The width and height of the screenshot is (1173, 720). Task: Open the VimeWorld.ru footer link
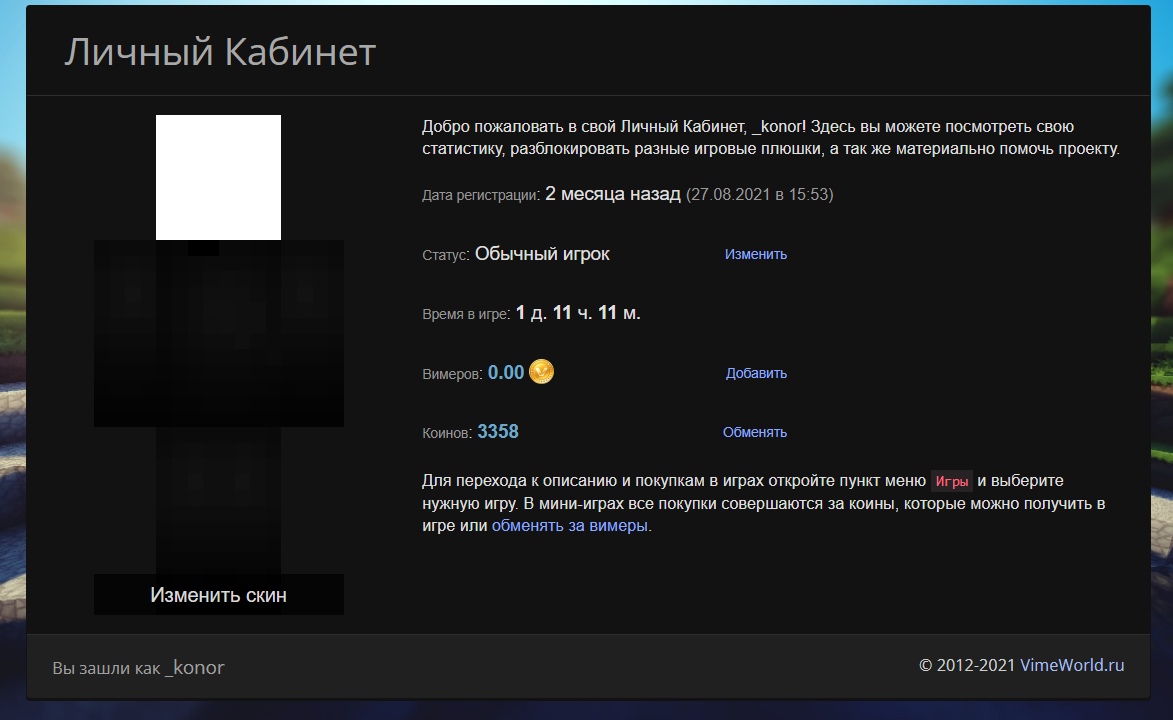(x=1073, y=665)
